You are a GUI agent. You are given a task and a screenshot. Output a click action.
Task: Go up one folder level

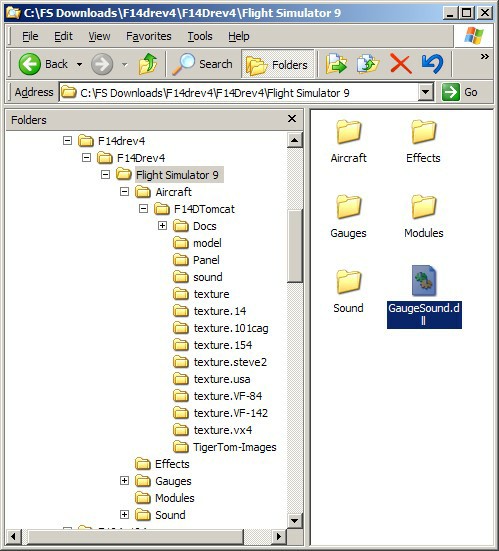[x=148, y=64]
